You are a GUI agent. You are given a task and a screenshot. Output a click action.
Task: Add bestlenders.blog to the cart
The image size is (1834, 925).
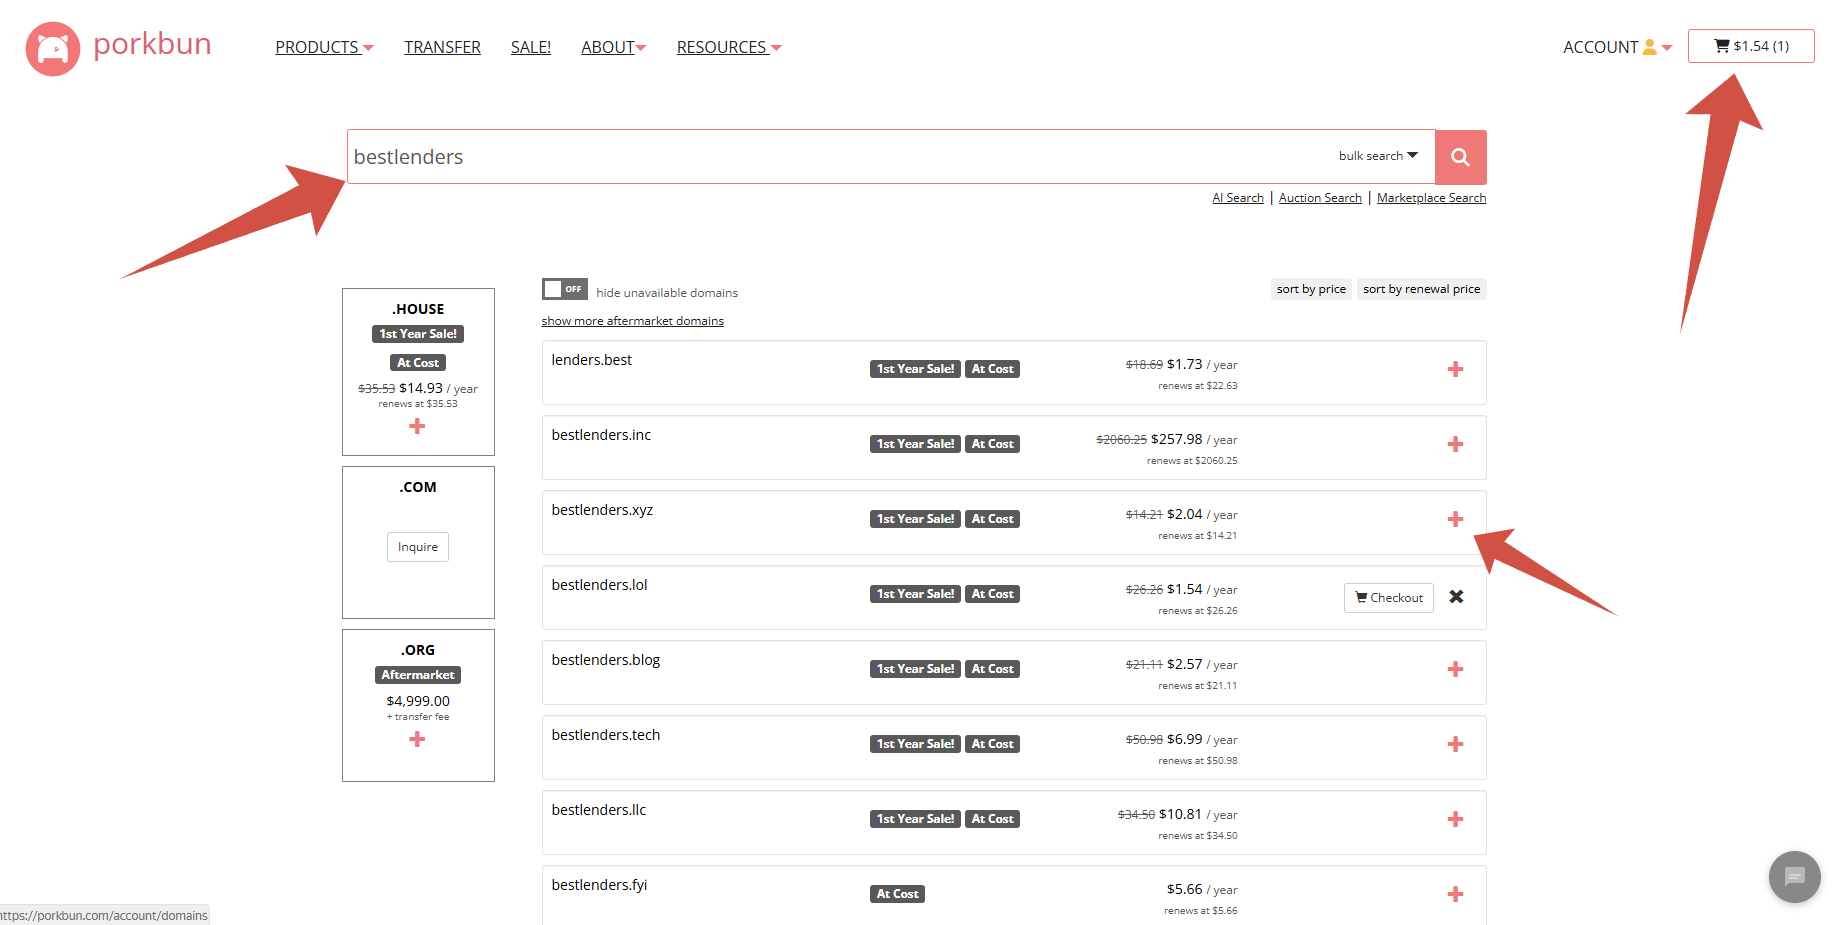point(1455,669)
